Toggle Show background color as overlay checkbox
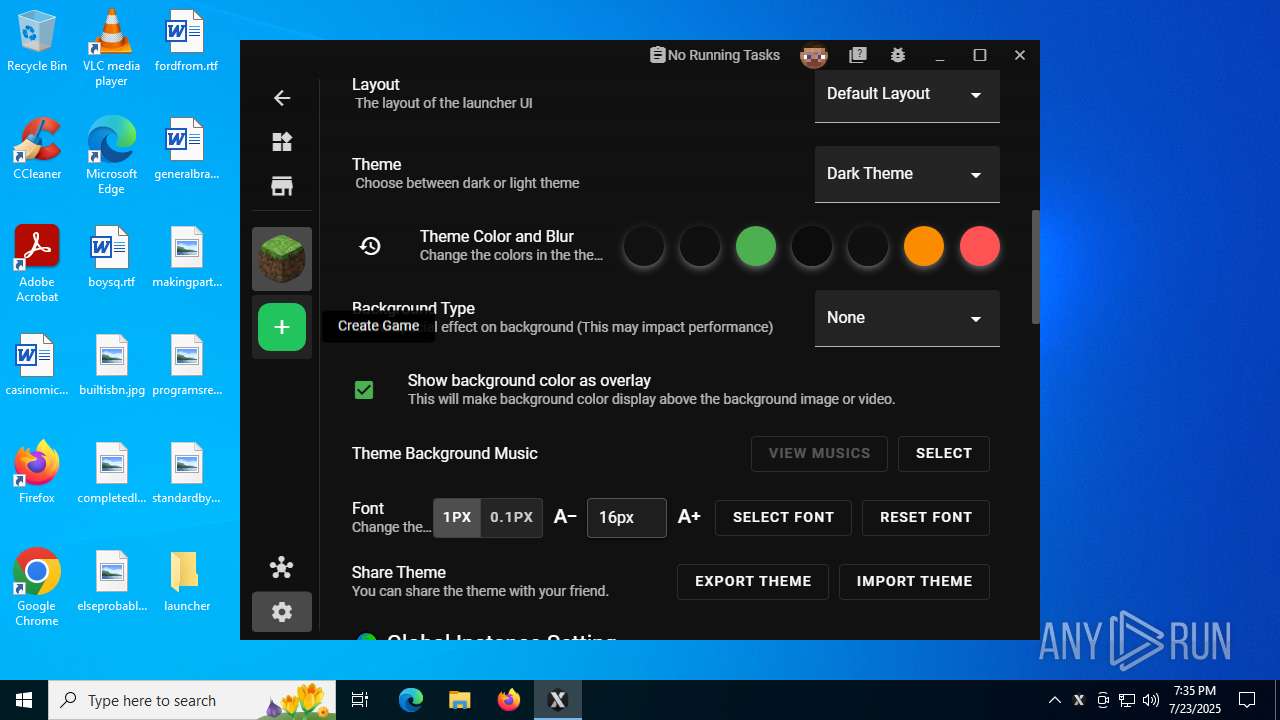This screenshot has height=720, width=1280. click(364, 390)
